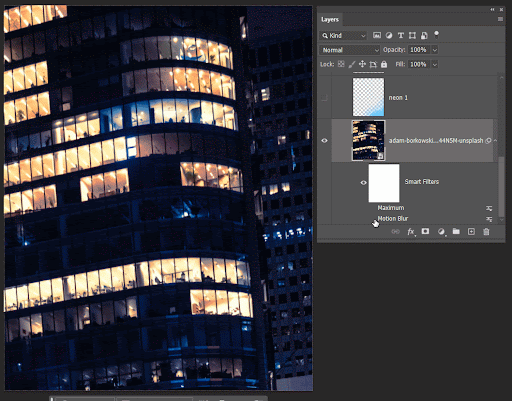Open Normal blend mode dropdown
Screen dimensions: 512x401
tap(350, 50)
